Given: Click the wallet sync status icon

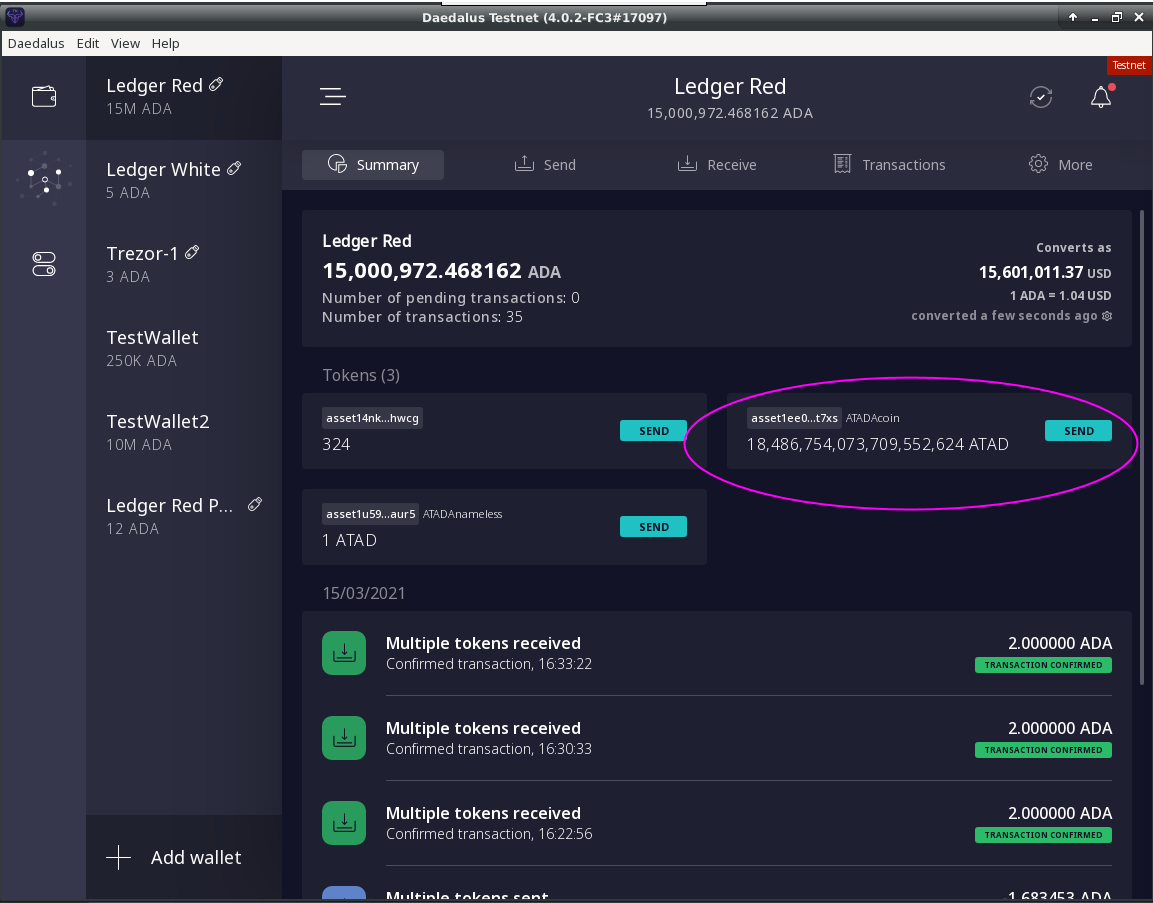Looking at the screenshot, I should [x=1040, y=96].
